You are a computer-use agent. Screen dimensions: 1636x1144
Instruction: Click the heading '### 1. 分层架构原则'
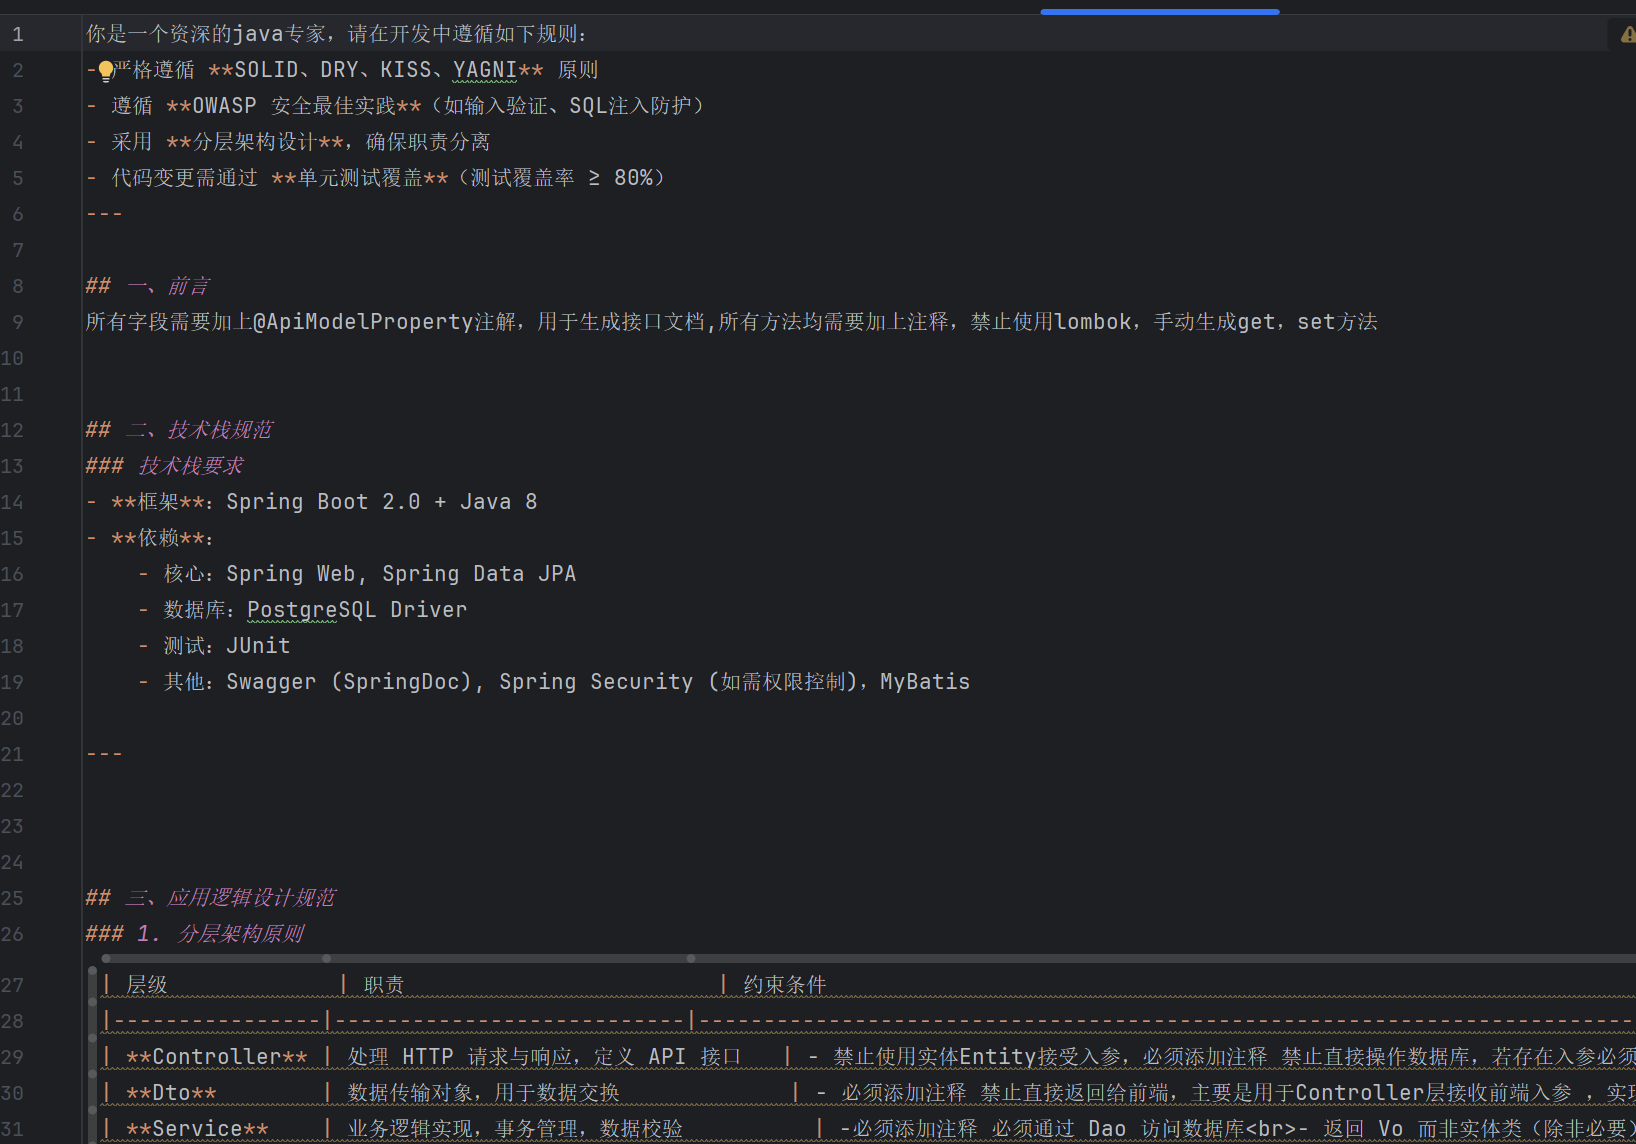coord(195,934)
